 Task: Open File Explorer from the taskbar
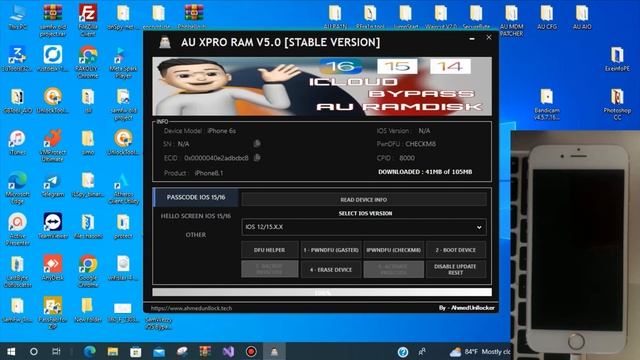(x=113, y=351)
